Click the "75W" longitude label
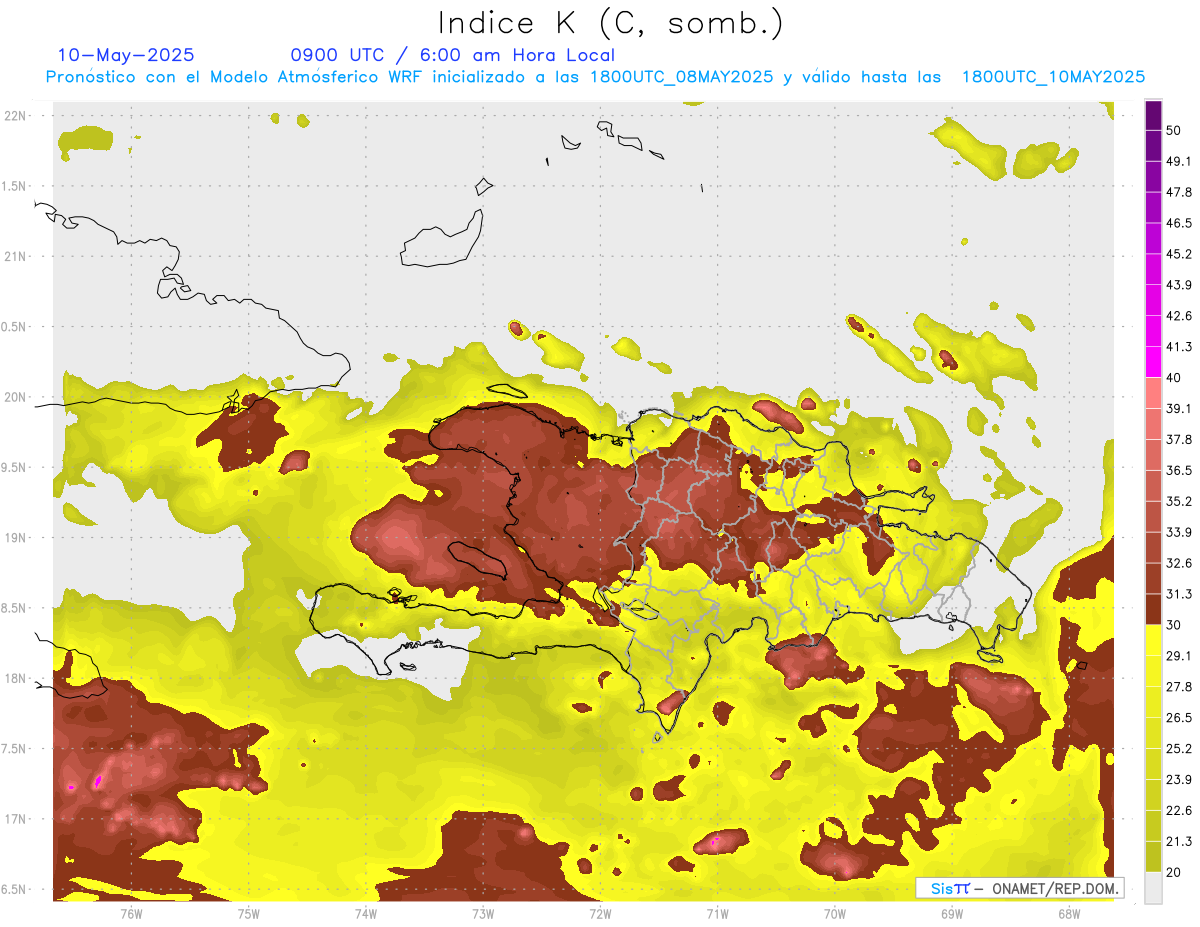 point(249,912)
